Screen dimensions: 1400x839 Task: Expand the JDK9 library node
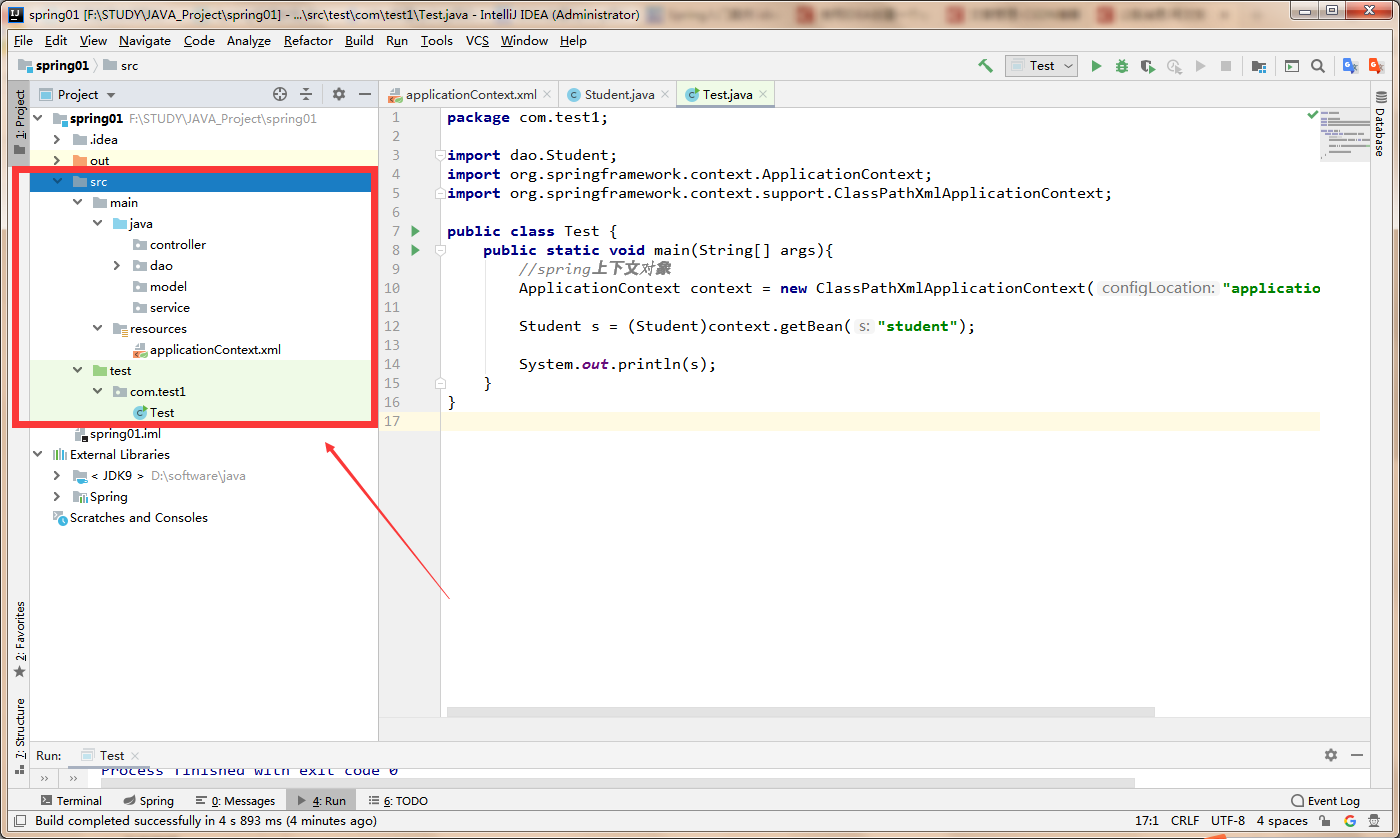(x=57, y=475)
